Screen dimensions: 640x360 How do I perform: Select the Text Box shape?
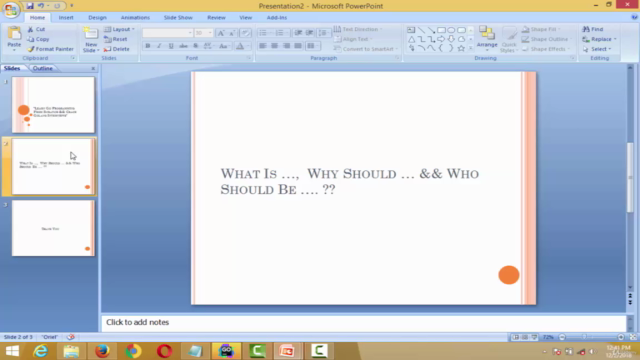coord(411,30)
